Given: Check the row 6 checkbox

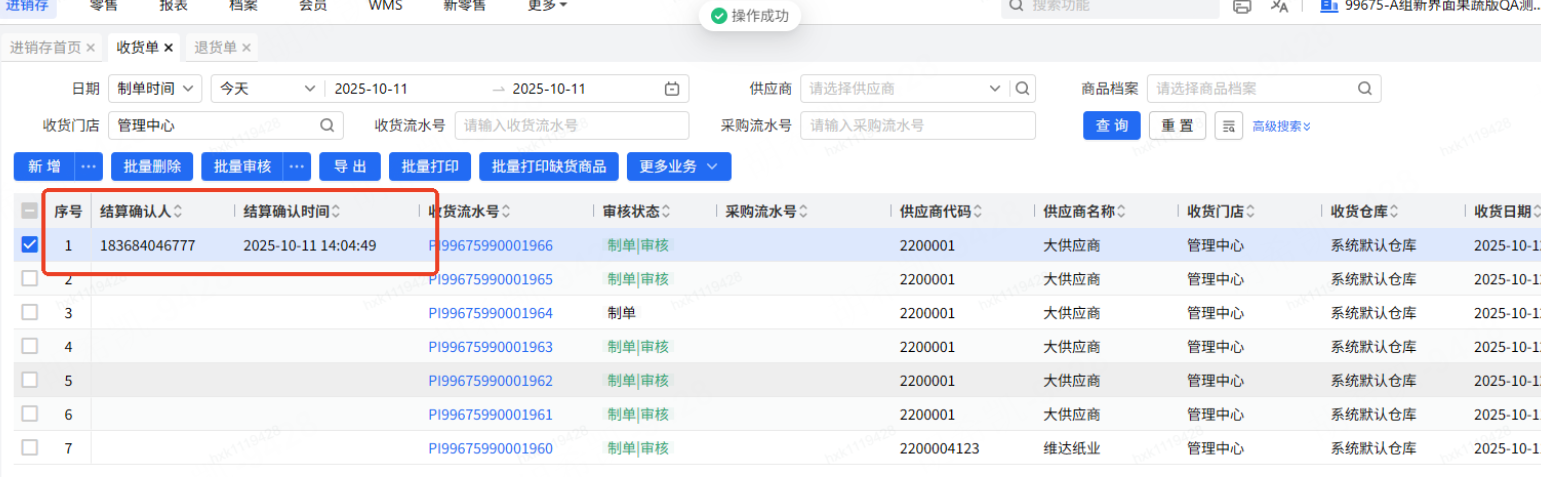Looking at the screenshot, I should pos(30,414).
